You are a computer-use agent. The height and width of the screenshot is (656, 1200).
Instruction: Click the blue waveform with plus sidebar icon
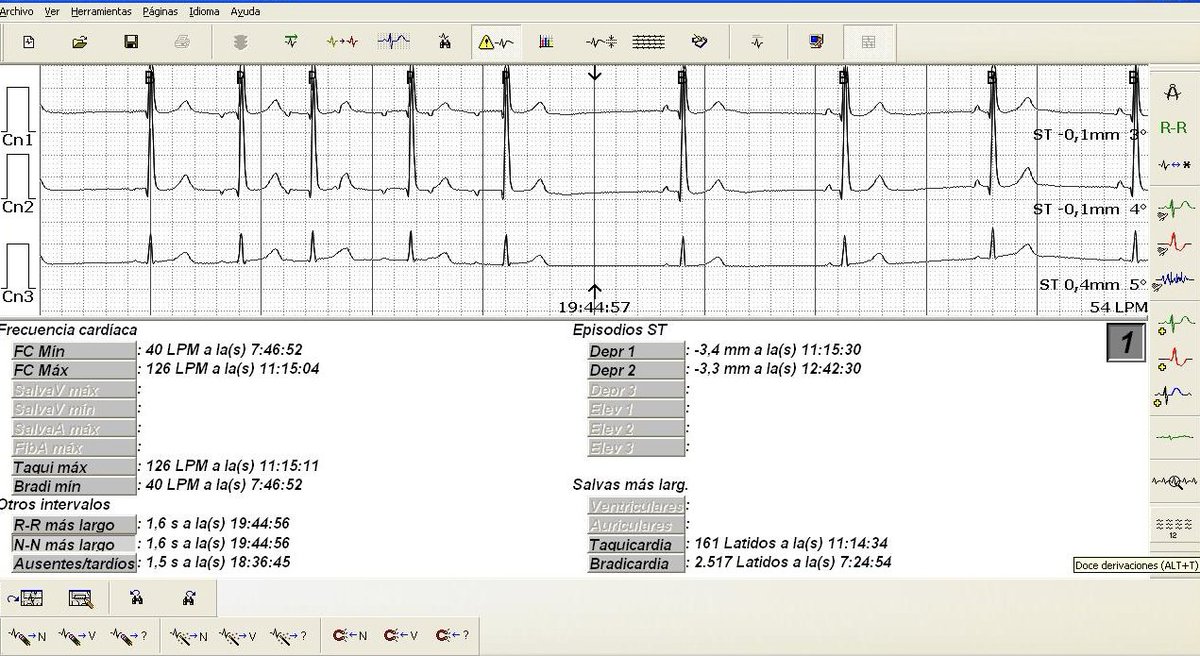tap(1173, 397)
